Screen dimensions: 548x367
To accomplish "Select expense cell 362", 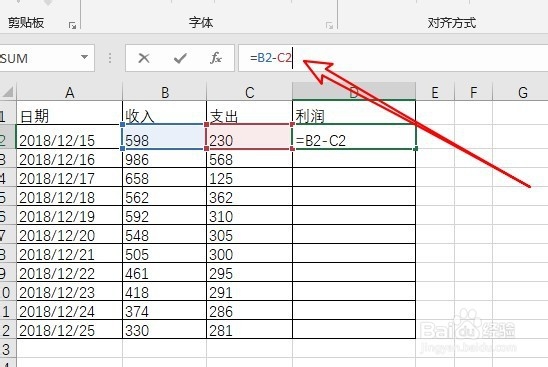I will click(x=249, y=196).
